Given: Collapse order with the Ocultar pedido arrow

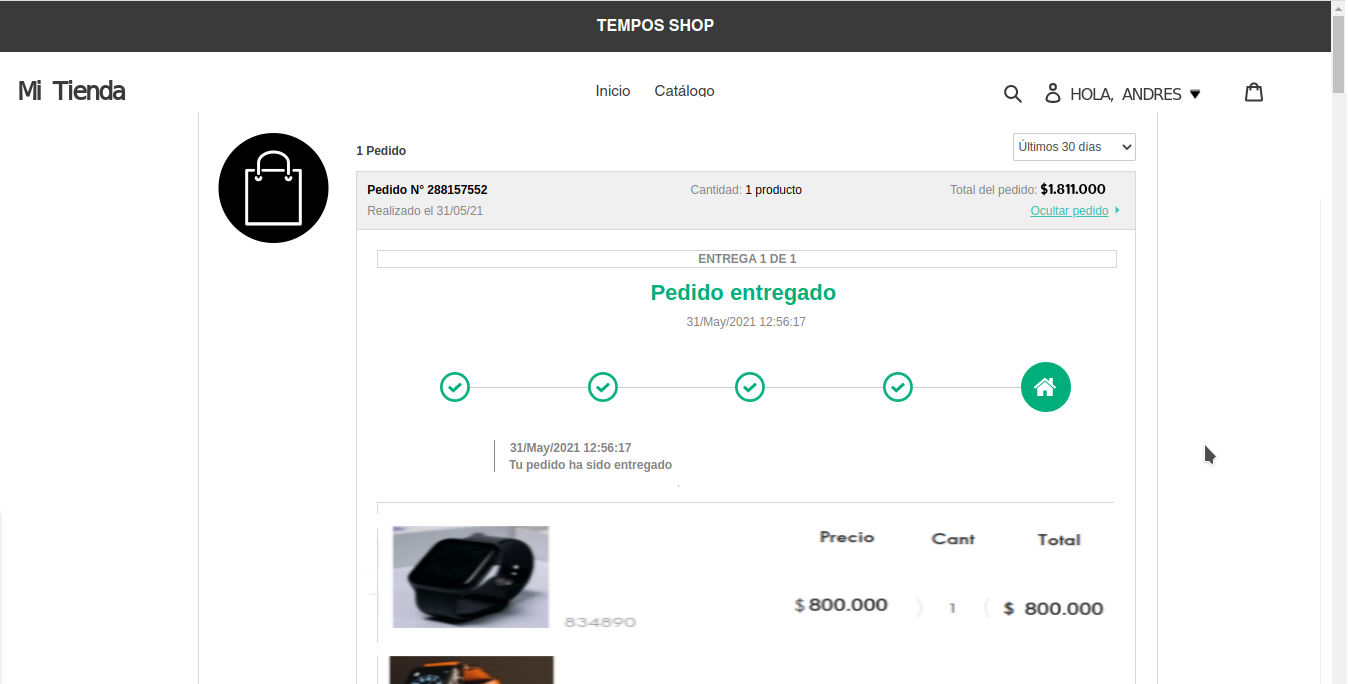Looking at the screenshot, I should (x=1117, y=211).
